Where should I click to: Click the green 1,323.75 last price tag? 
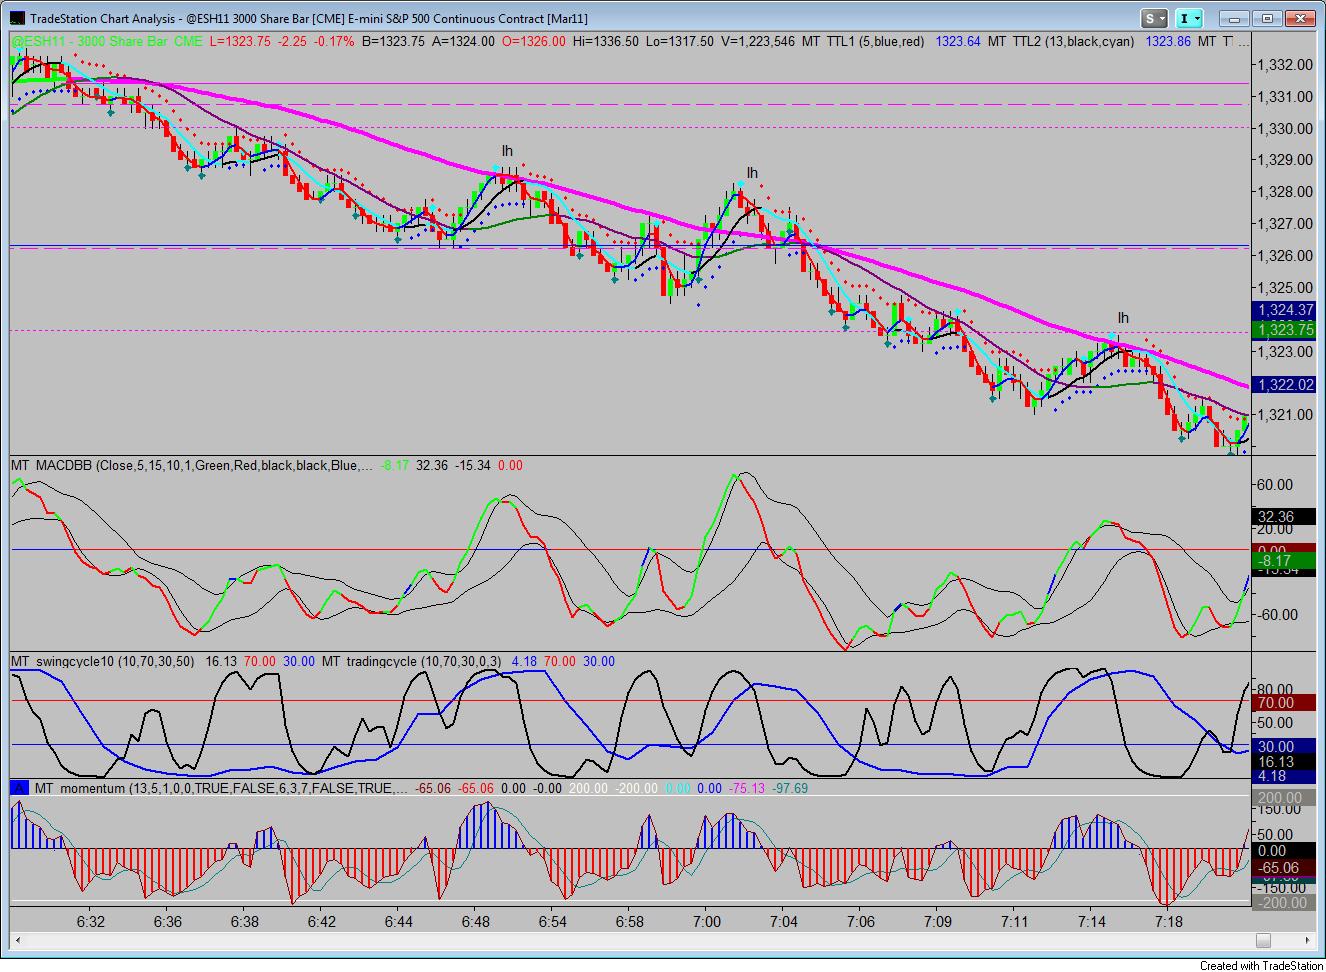(1286, 329)
